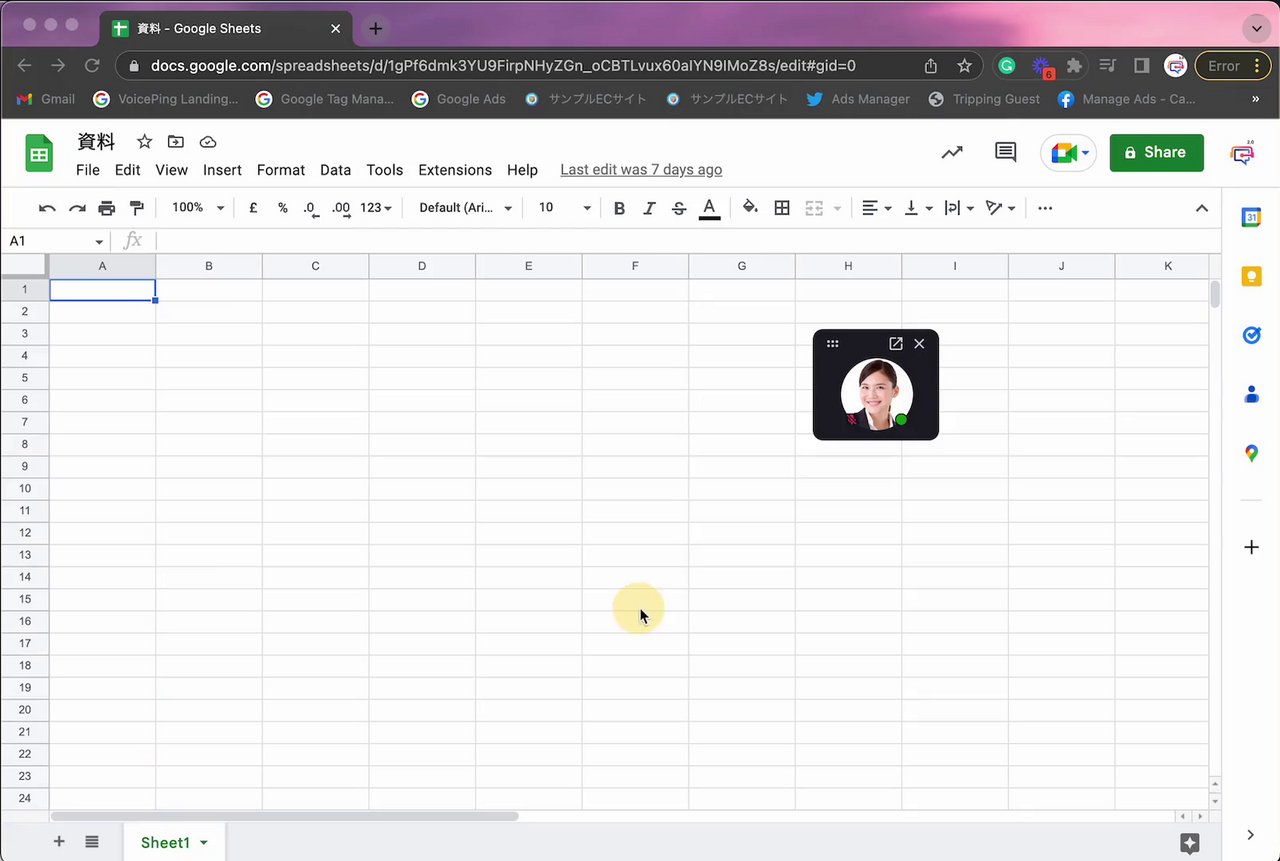
Task: Pop out the floating video window
Action: [x=896, y=343]
